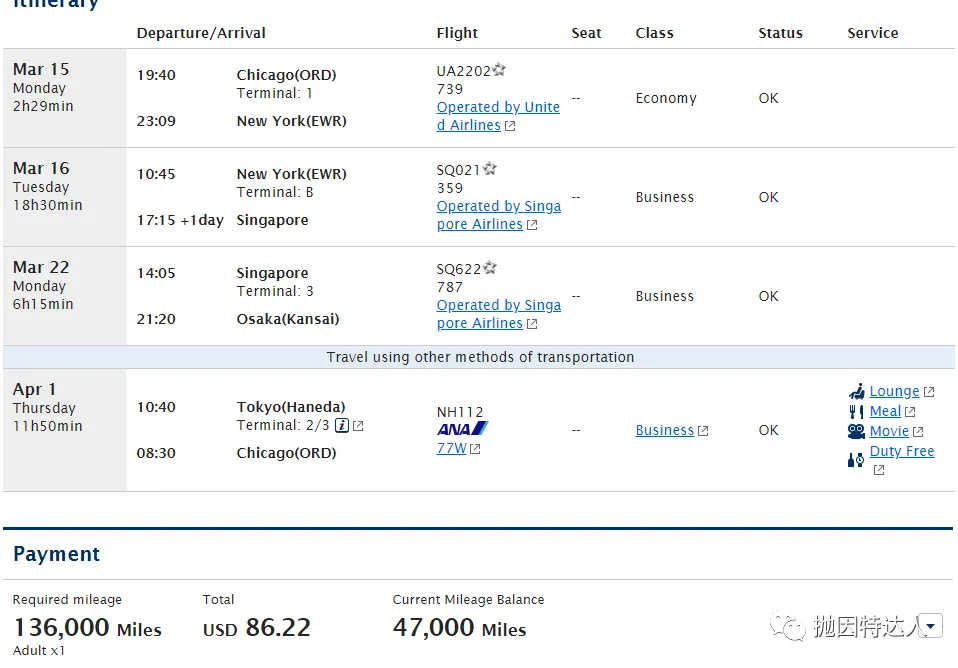The image size is (958, 668).
Task: Click the Business class link for NH112
Action: (x=664, y=430)
